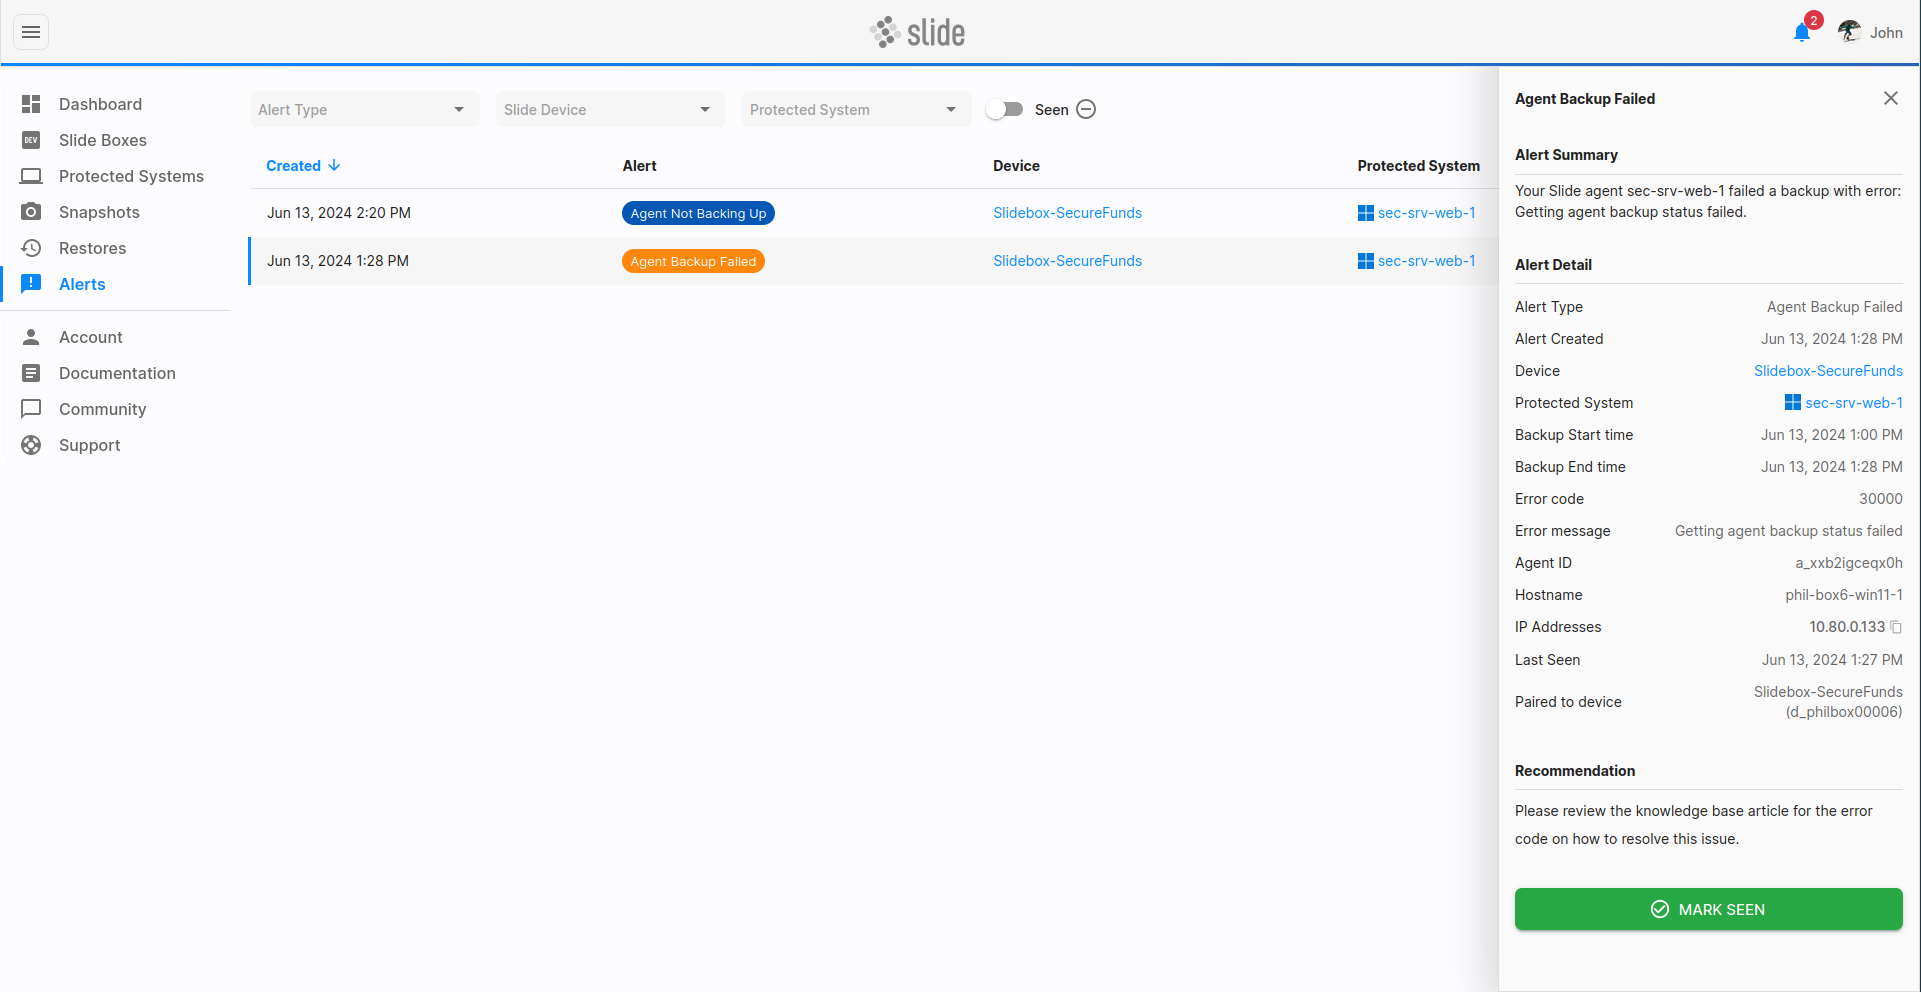1921x992 pixels.
Task: Open the Protected System filter dropdown
Action: point(857,109)
